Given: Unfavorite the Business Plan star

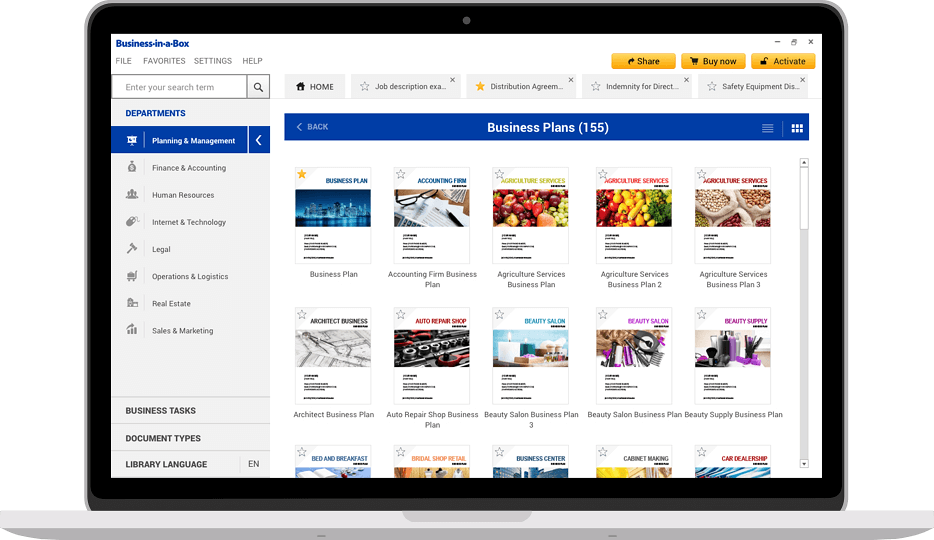Looking at the screenshot, I should tap(302, 174).
